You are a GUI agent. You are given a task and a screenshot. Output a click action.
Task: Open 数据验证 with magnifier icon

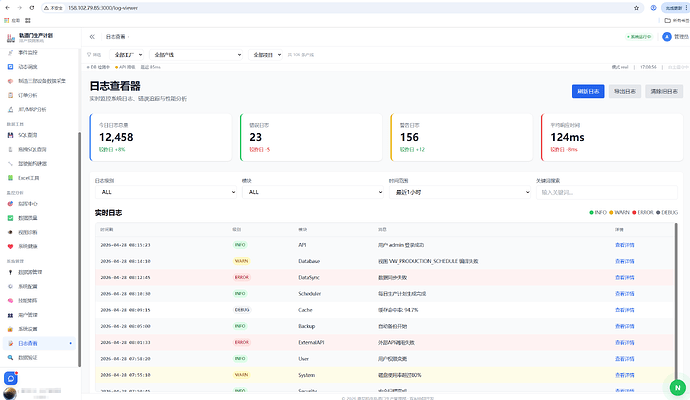click(28, 358)
